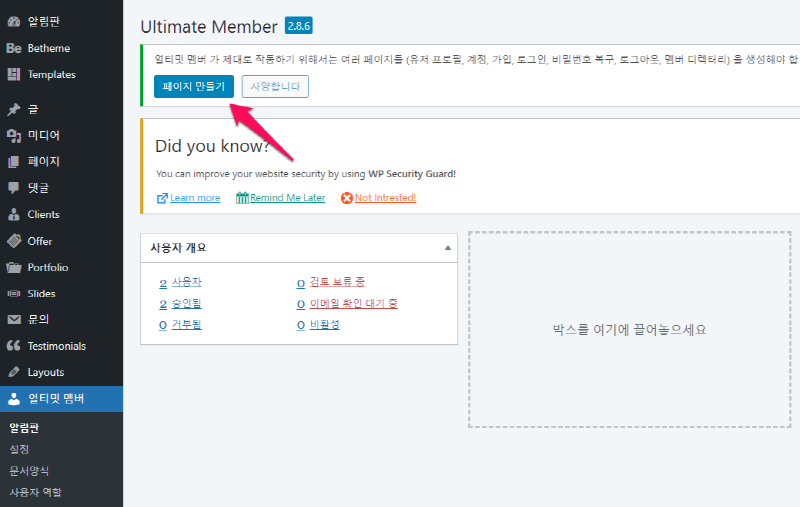This screenshot has width=800, height=507.
Task: Open 문서양식 submenu item
Action: [x=29, y=471]
